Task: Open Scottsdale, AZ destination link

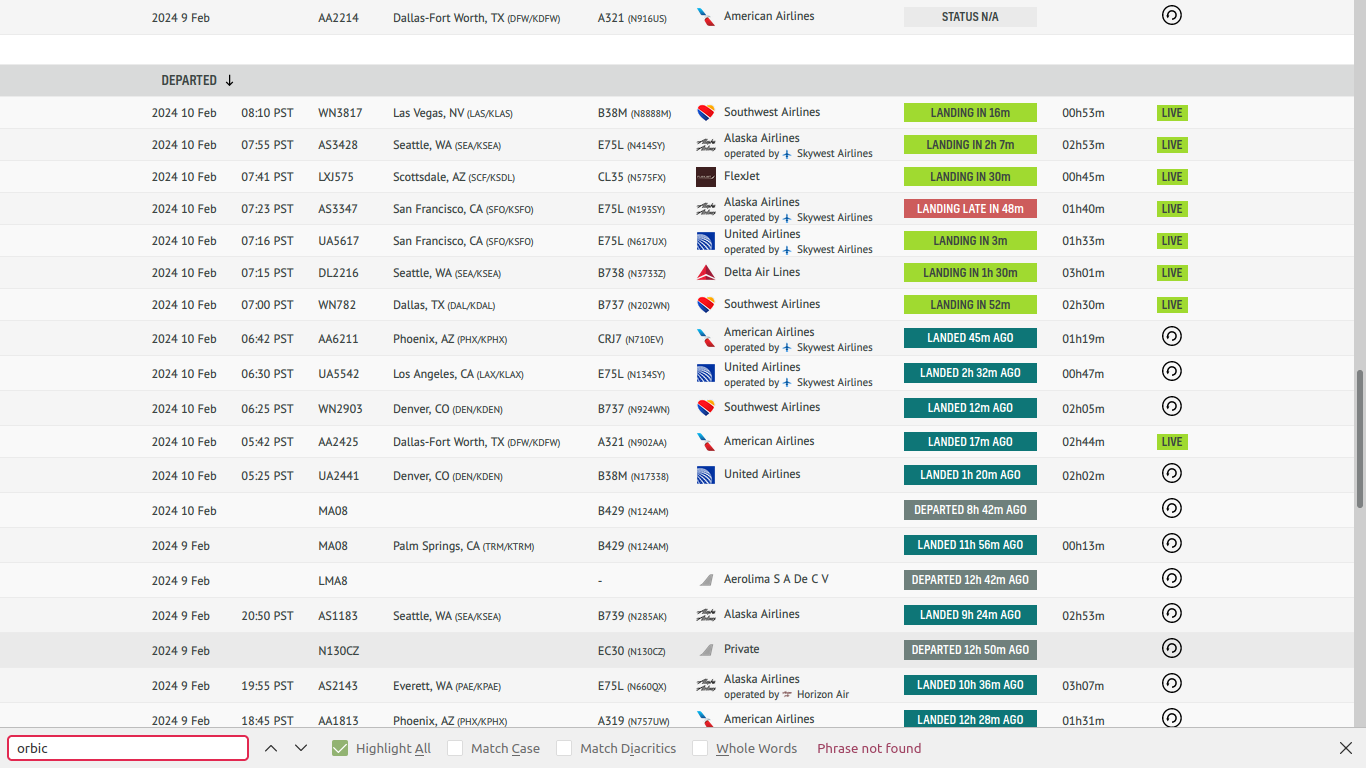Action: 454,177
